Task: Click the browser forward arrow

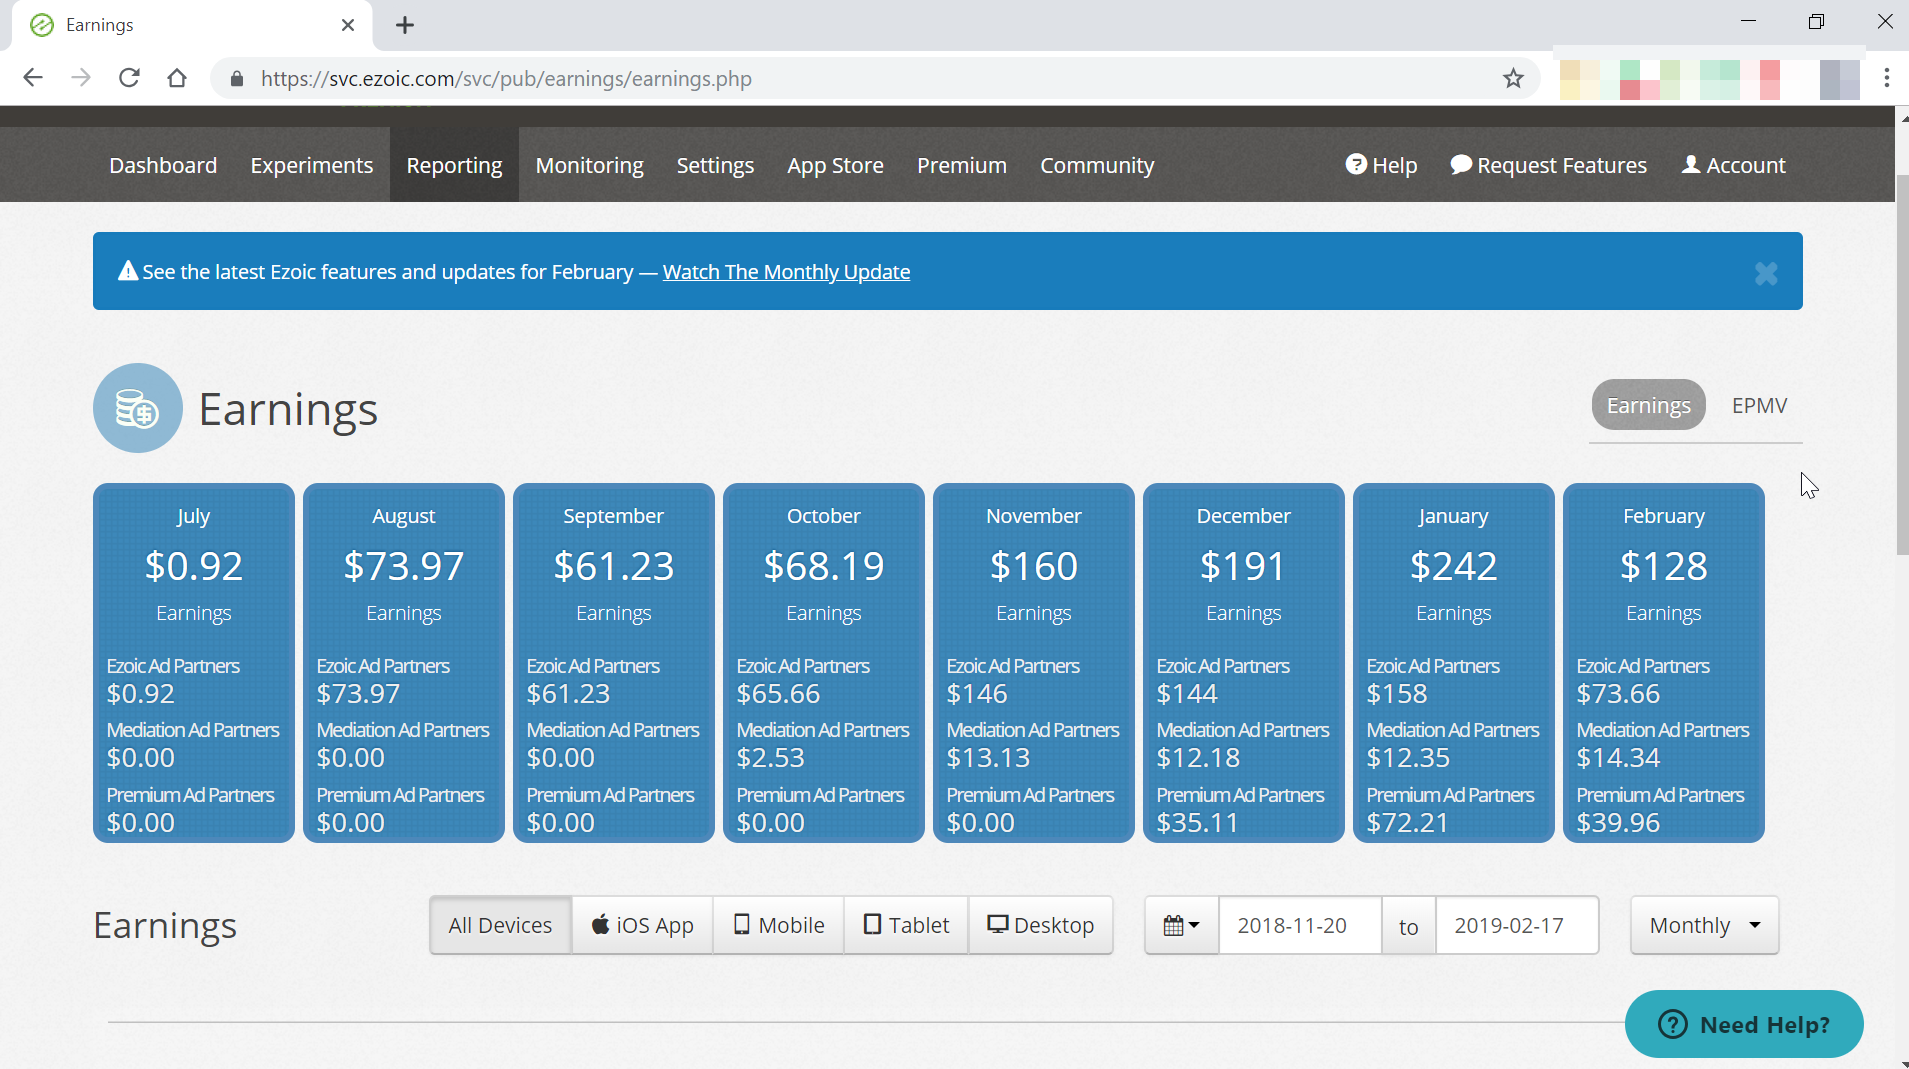Action: pos(80,78)
